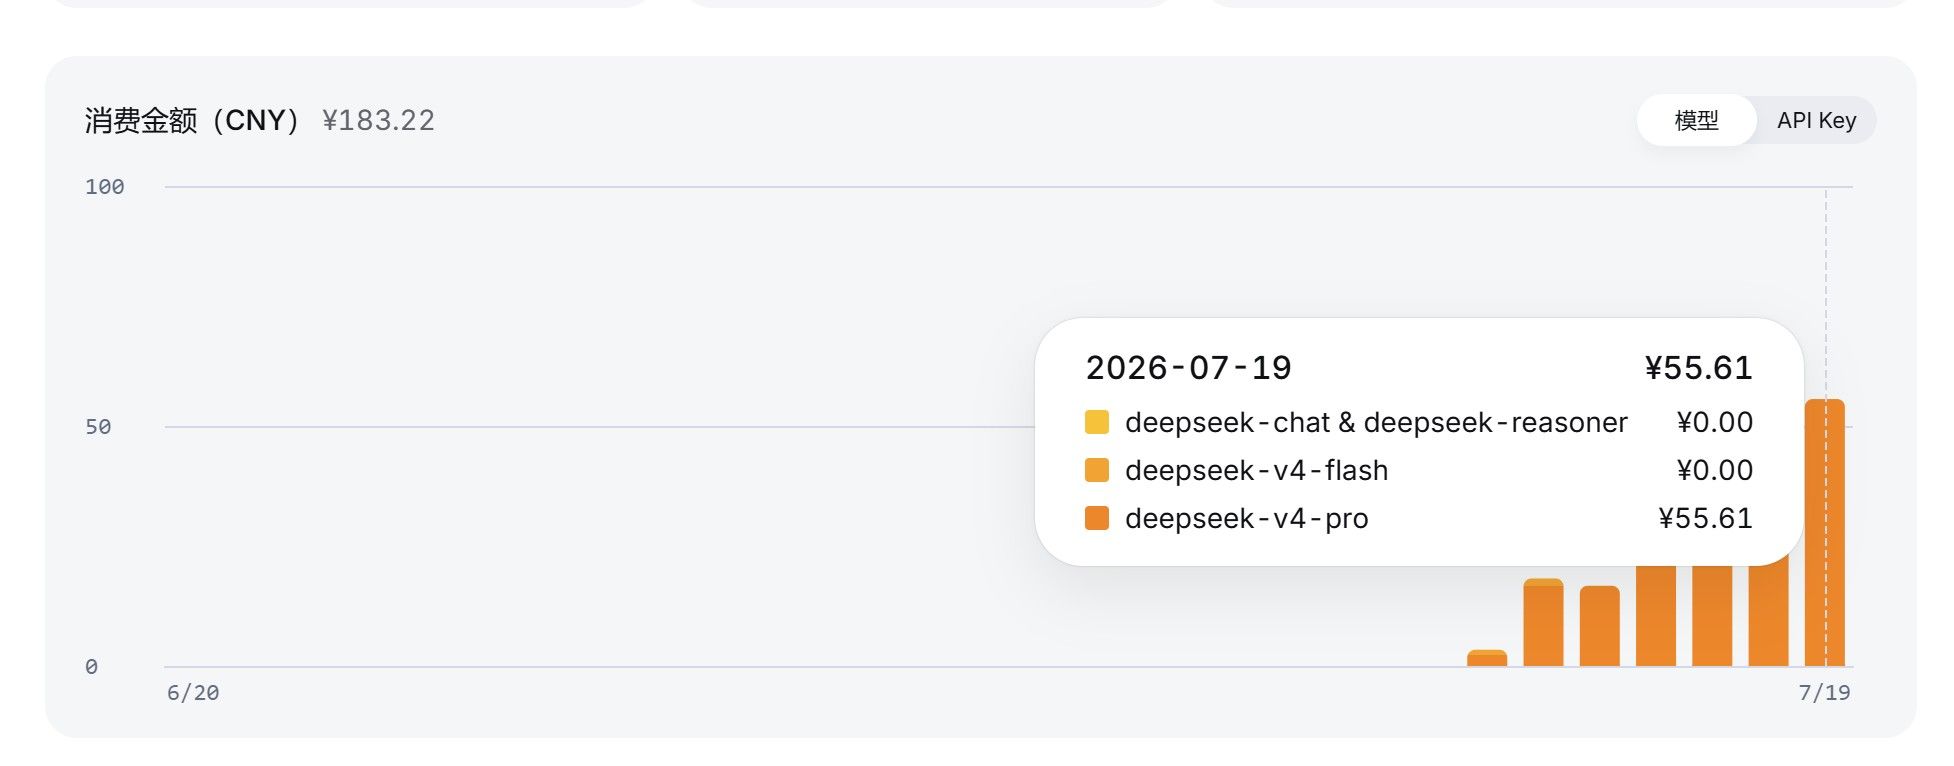Click the 消费金额（CNY） chart title
Screen dimensions: 1954x766
(193, 121)
